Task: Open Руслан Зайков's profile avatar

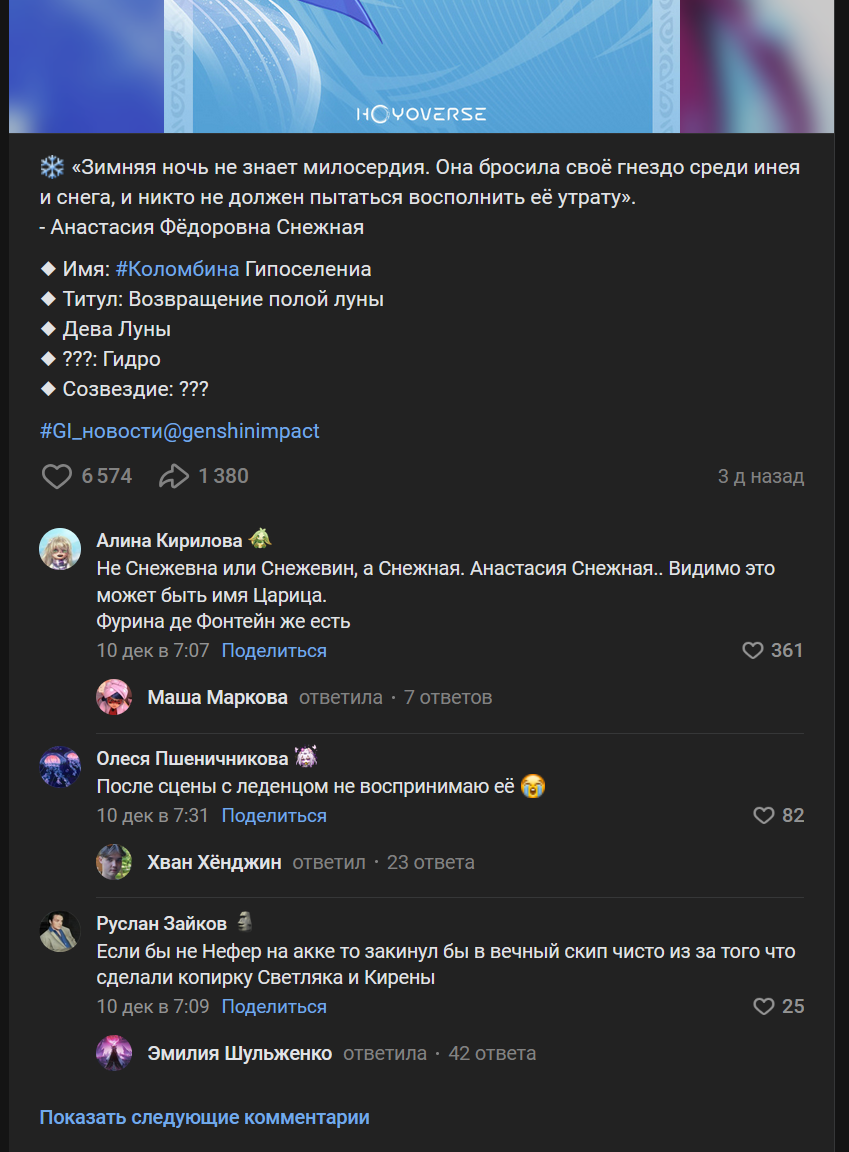Action: coord(60,931)
